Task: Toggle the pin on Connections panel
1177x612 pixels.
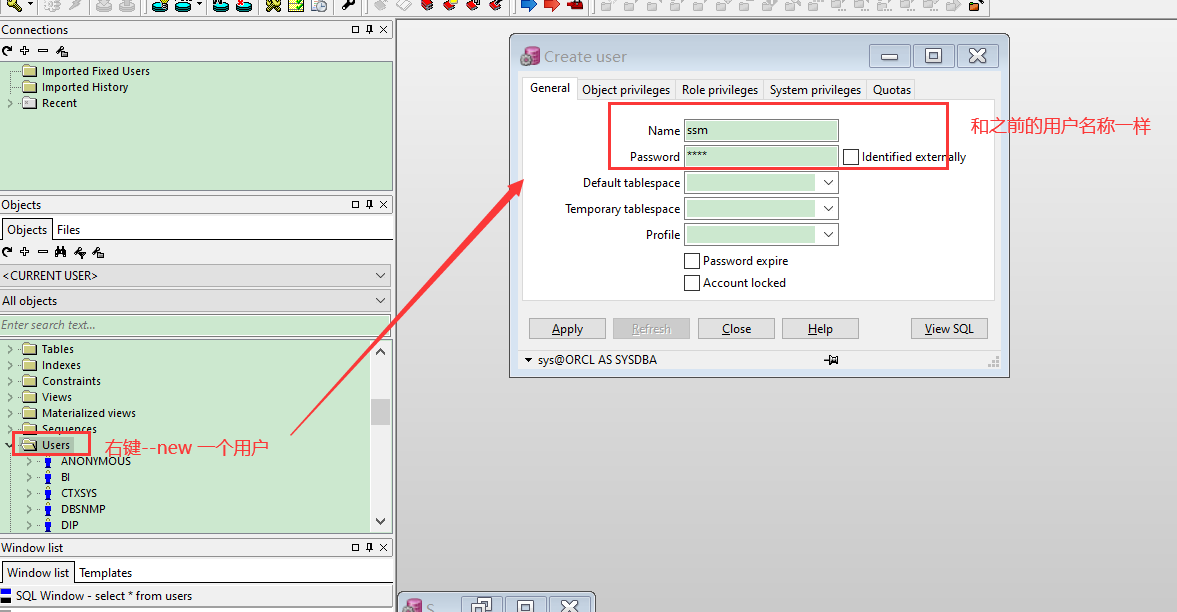Action: [x=369, y=29]
